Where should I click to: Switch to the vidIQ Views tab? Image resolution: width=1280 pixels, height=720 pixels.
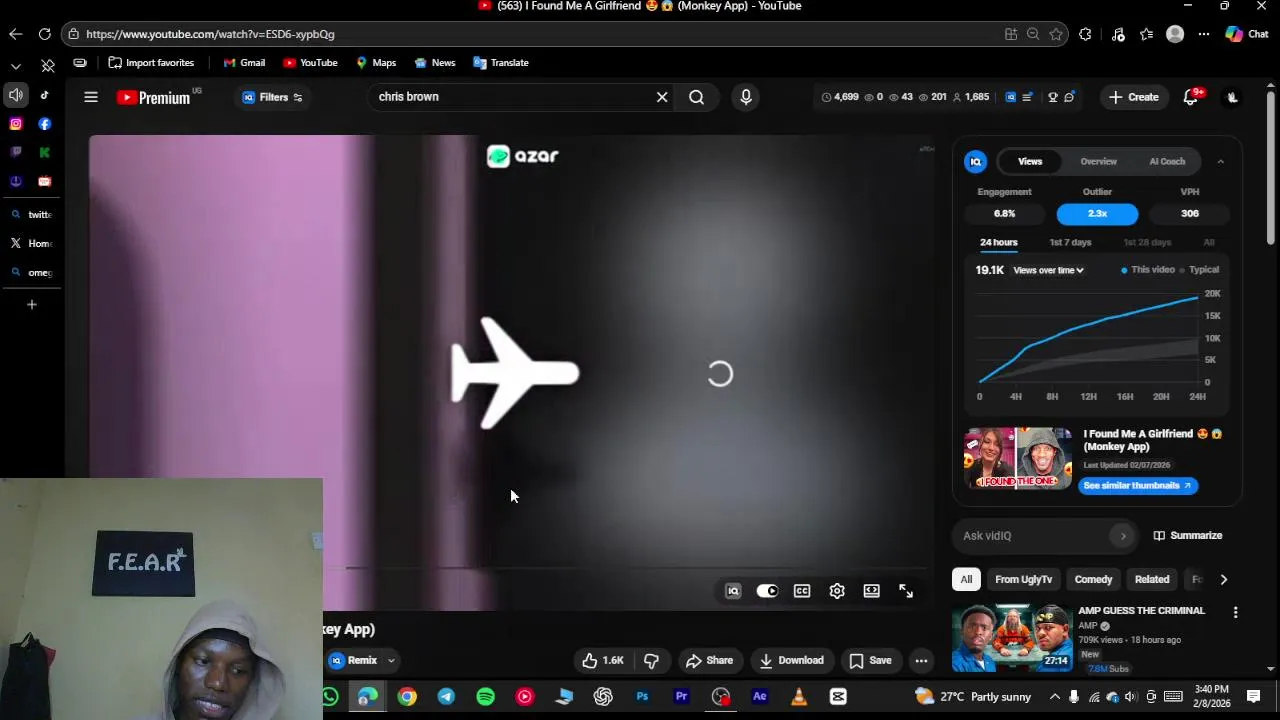point(1030,161)
